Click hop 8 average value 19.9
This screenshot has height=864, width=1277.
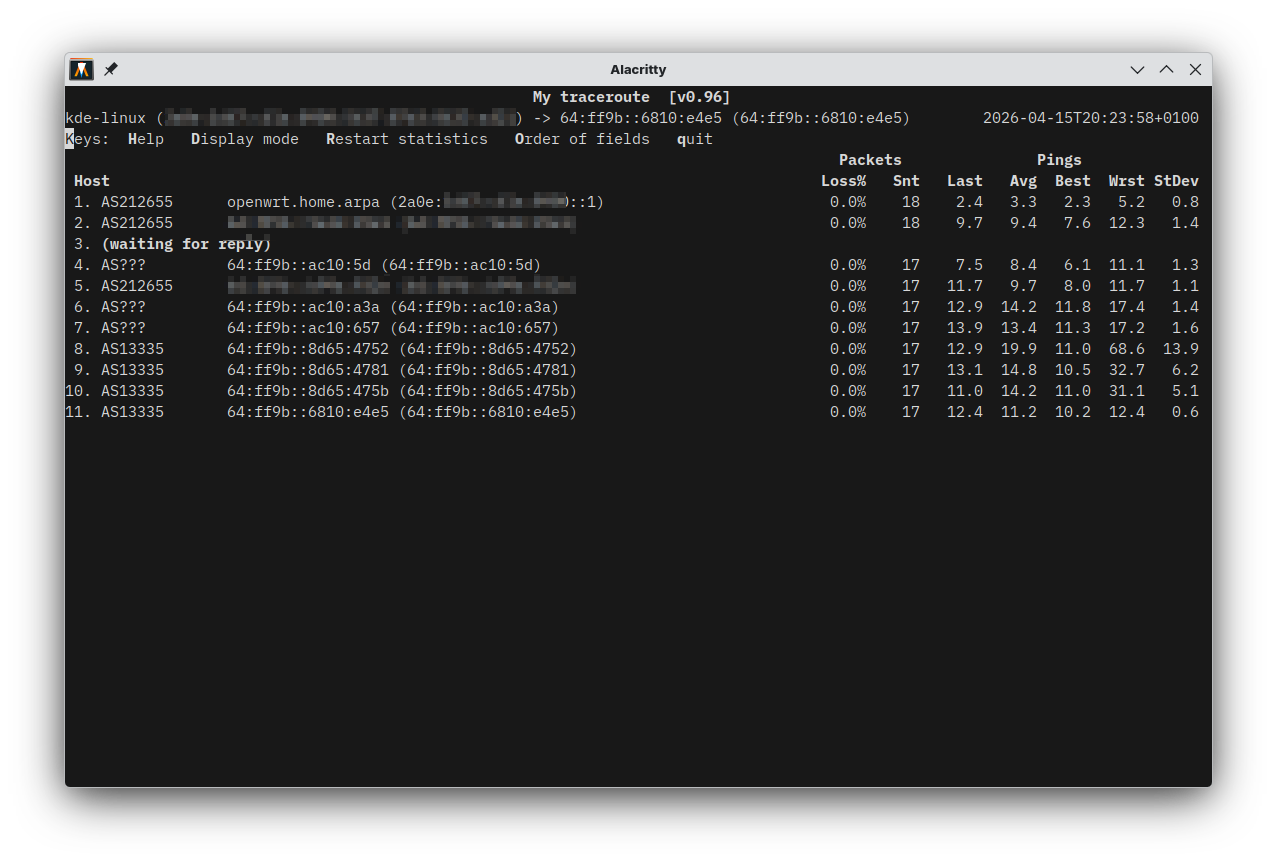(1019, 349)
